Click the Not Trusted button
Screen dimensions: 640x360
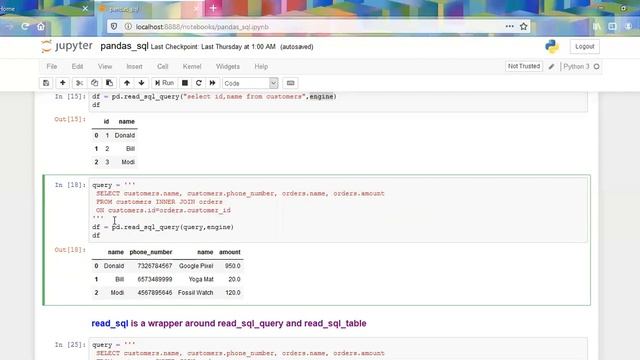coord(524,66)
